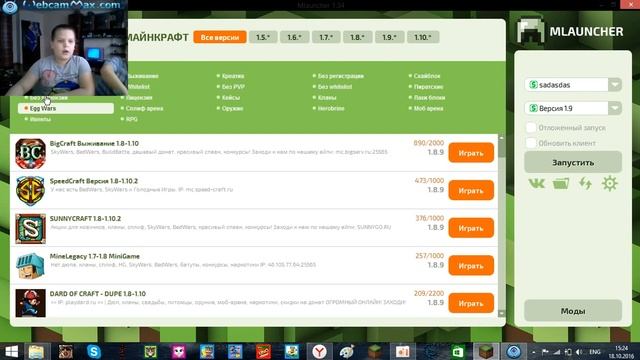Click the ENG language indicator
The width and height of the screenshot is (640, 360).
coord(595,352)
